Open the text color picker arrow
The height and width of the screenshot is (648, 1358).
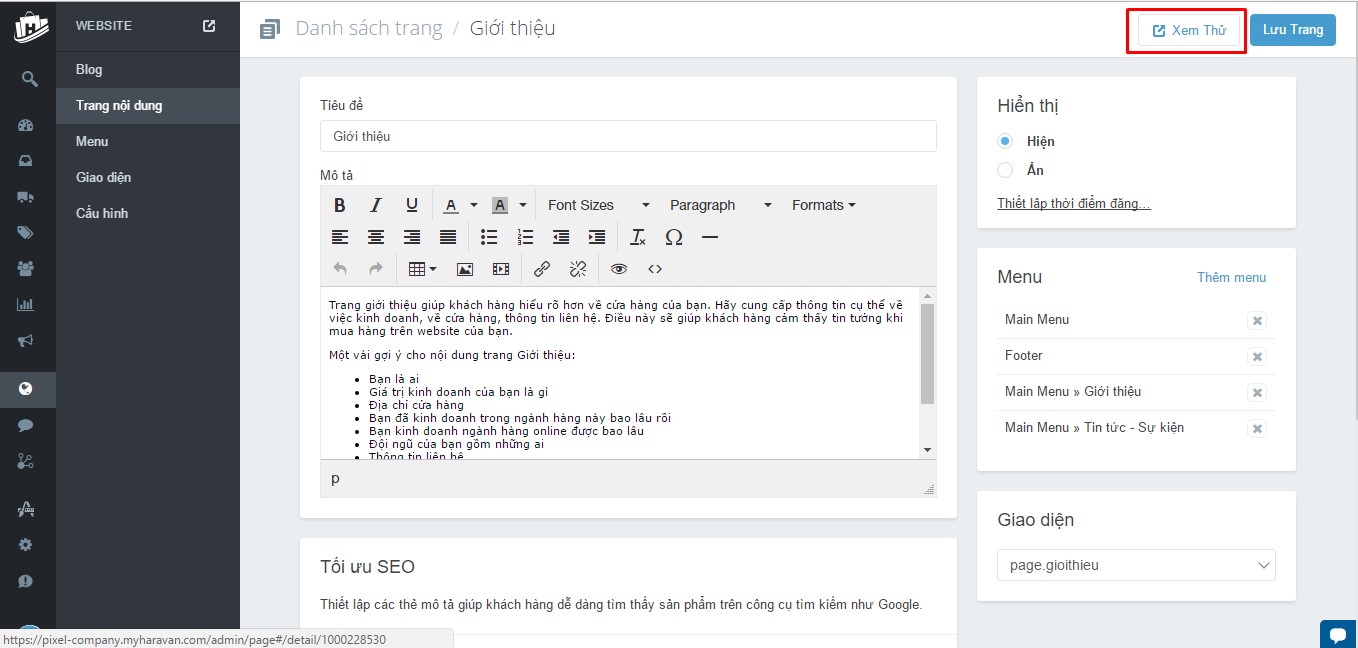(474, 205)
